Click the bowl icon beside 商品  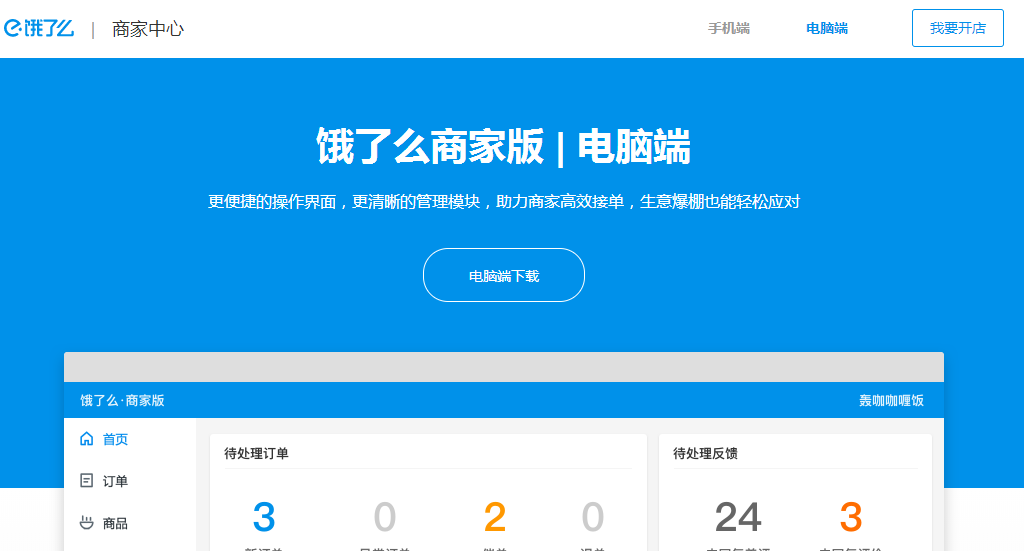86,522
